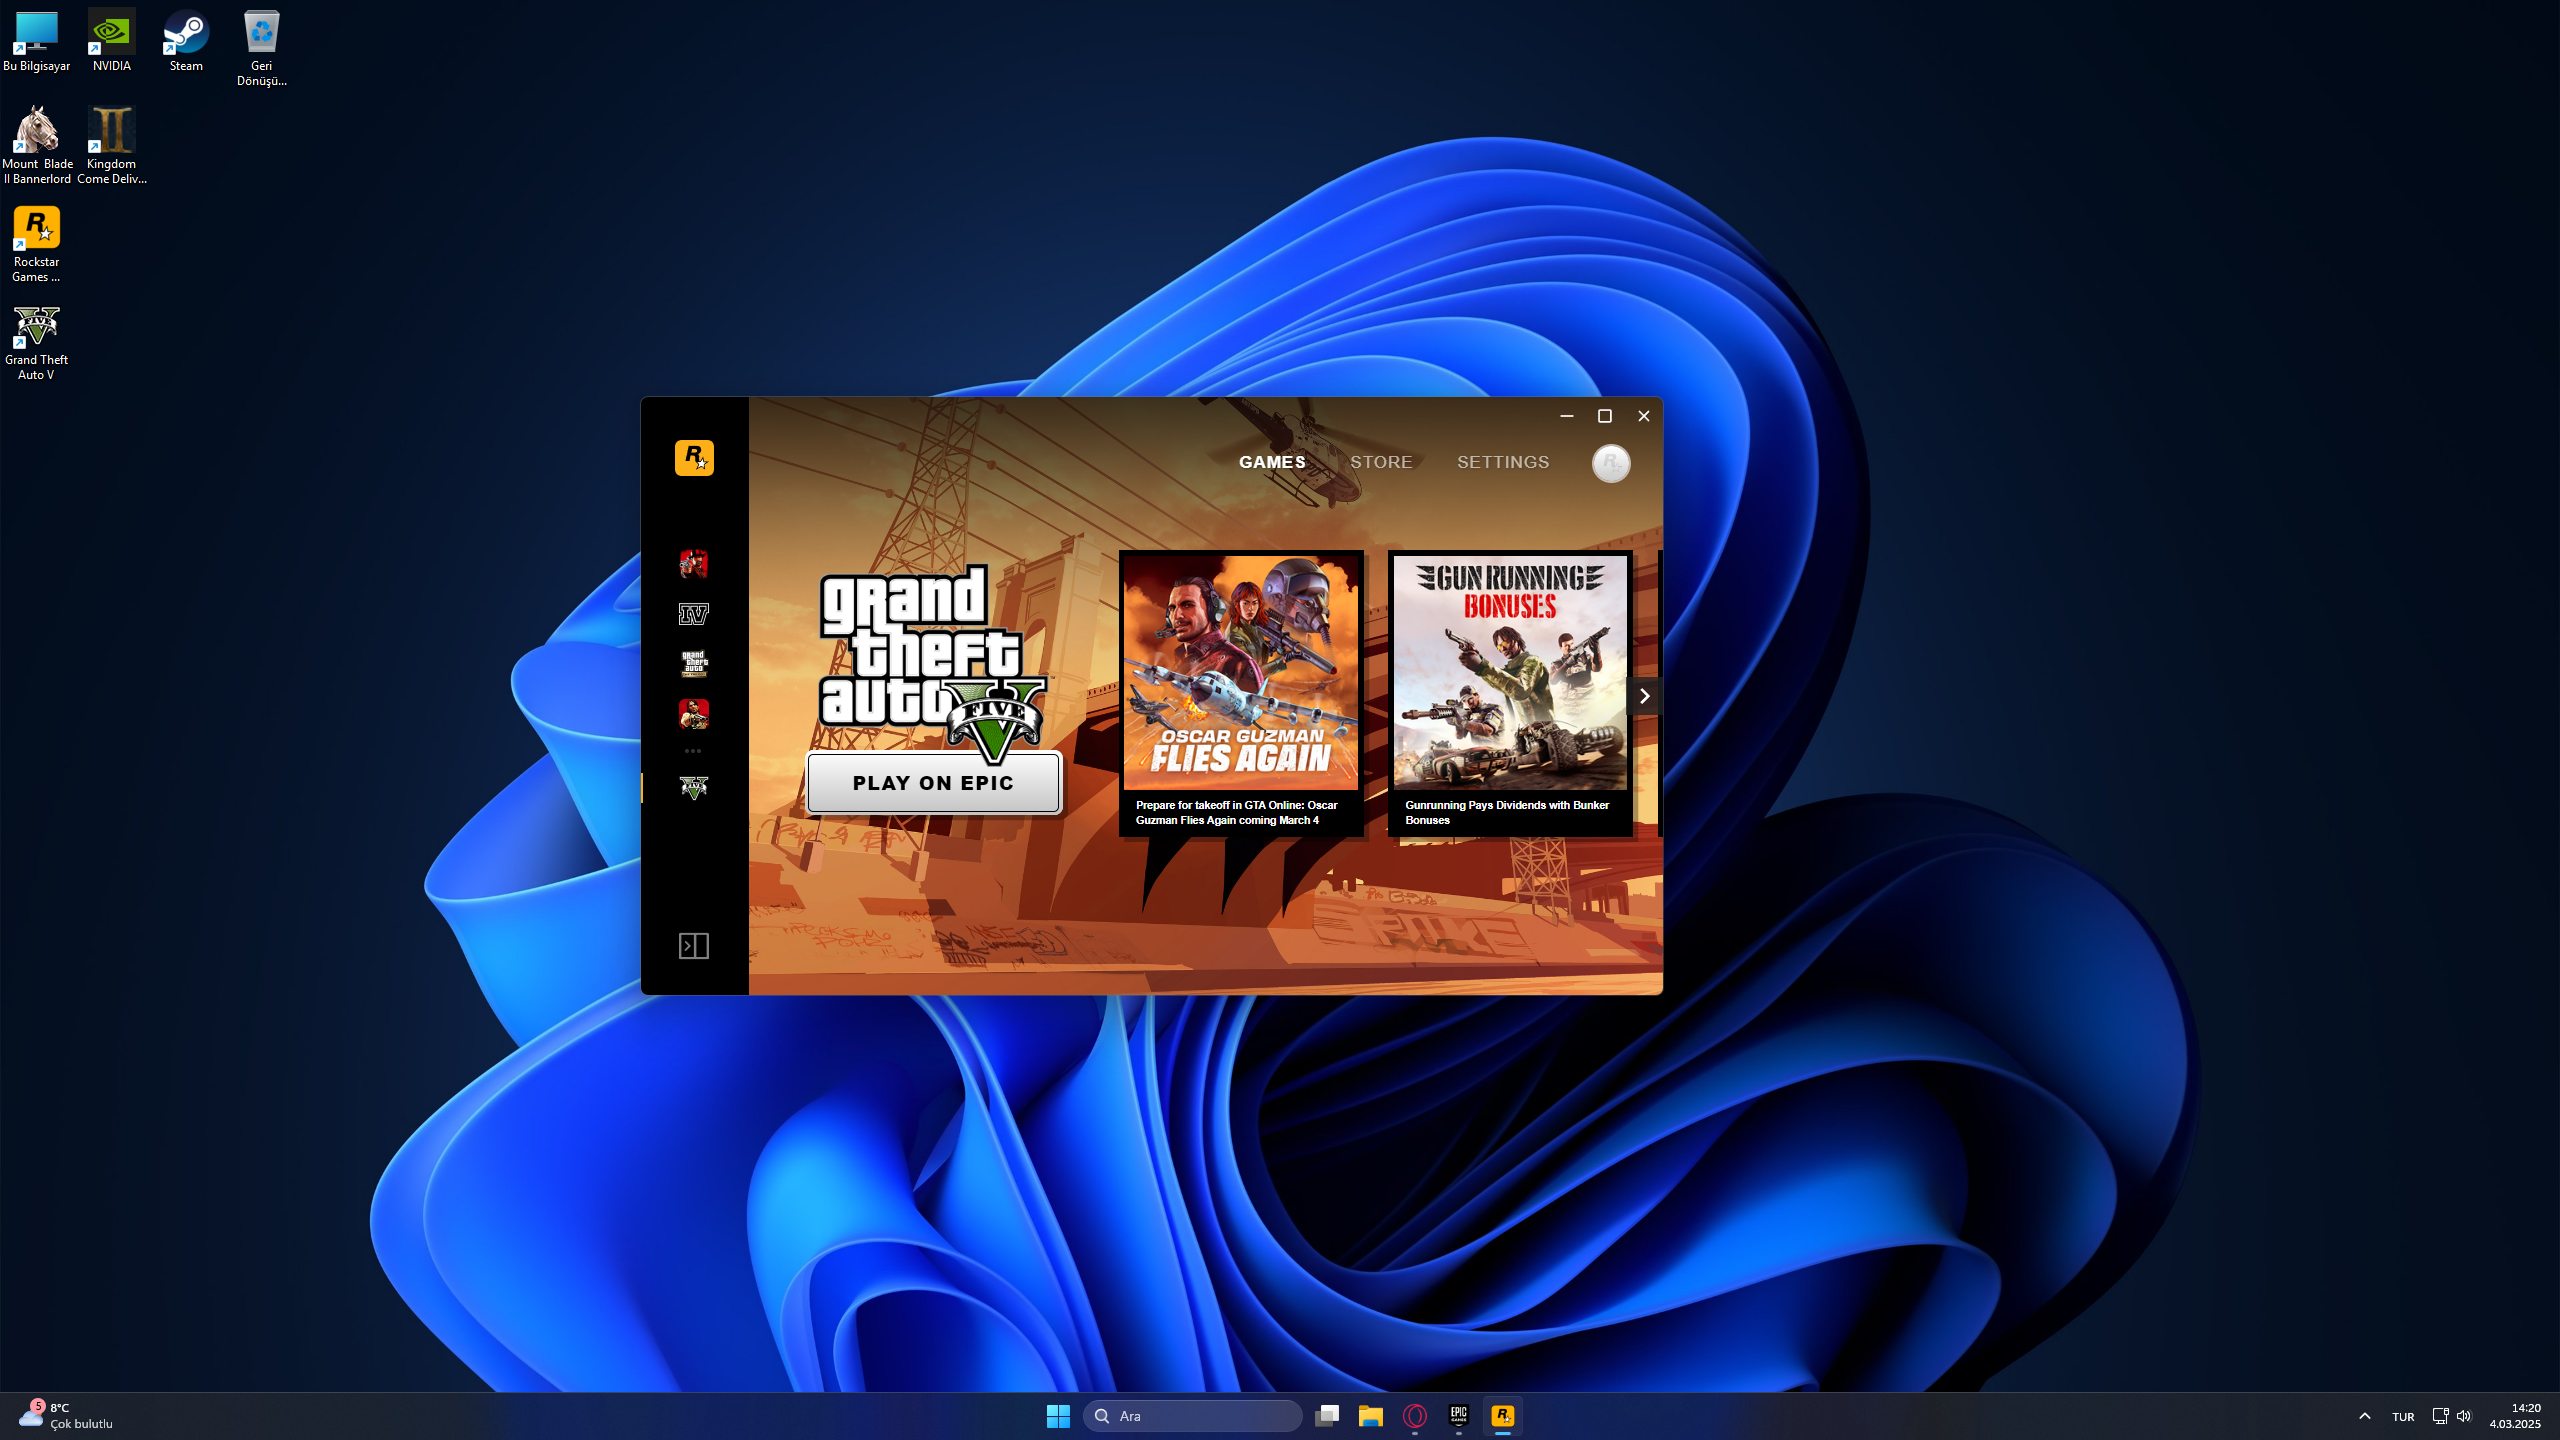Switch TUR keyboard language indicator
The height and width of the screenshot is (1440, 2560).
[2403, 1417]
